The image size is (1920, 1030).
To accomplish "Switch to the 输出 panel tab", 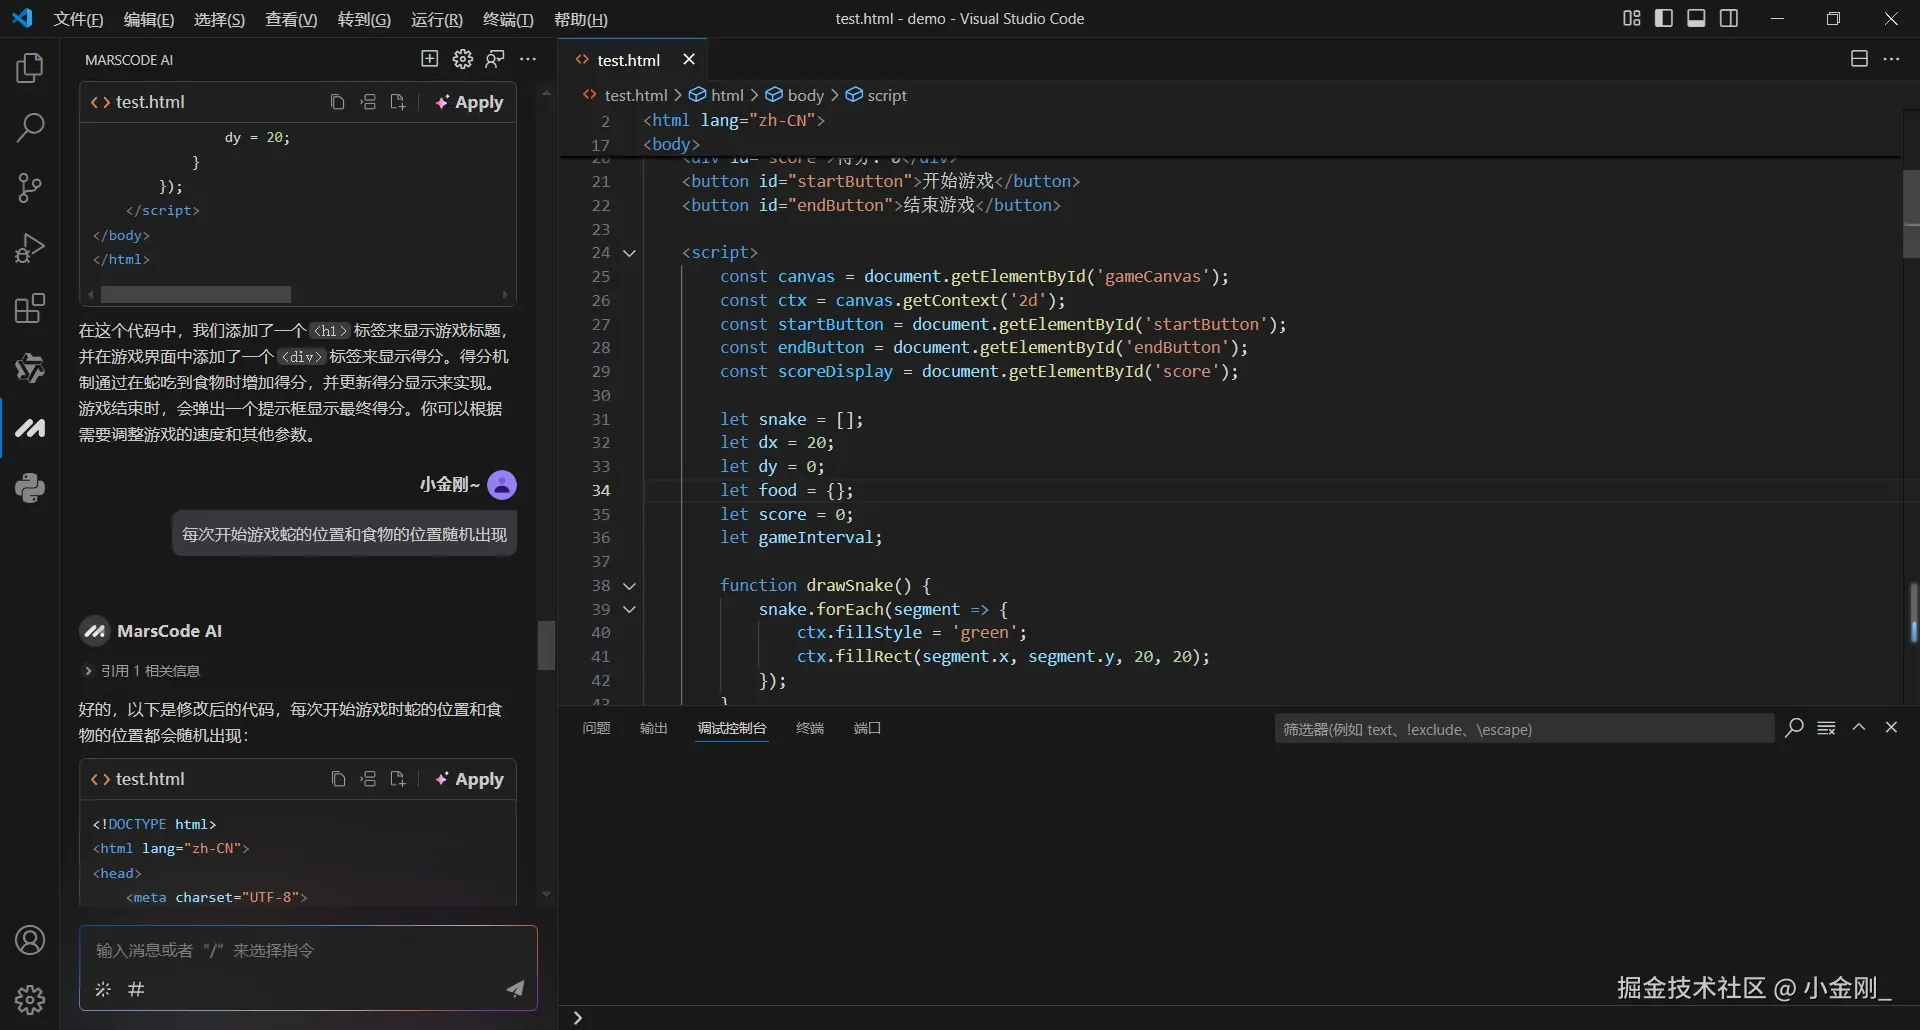I will (653, 728).
